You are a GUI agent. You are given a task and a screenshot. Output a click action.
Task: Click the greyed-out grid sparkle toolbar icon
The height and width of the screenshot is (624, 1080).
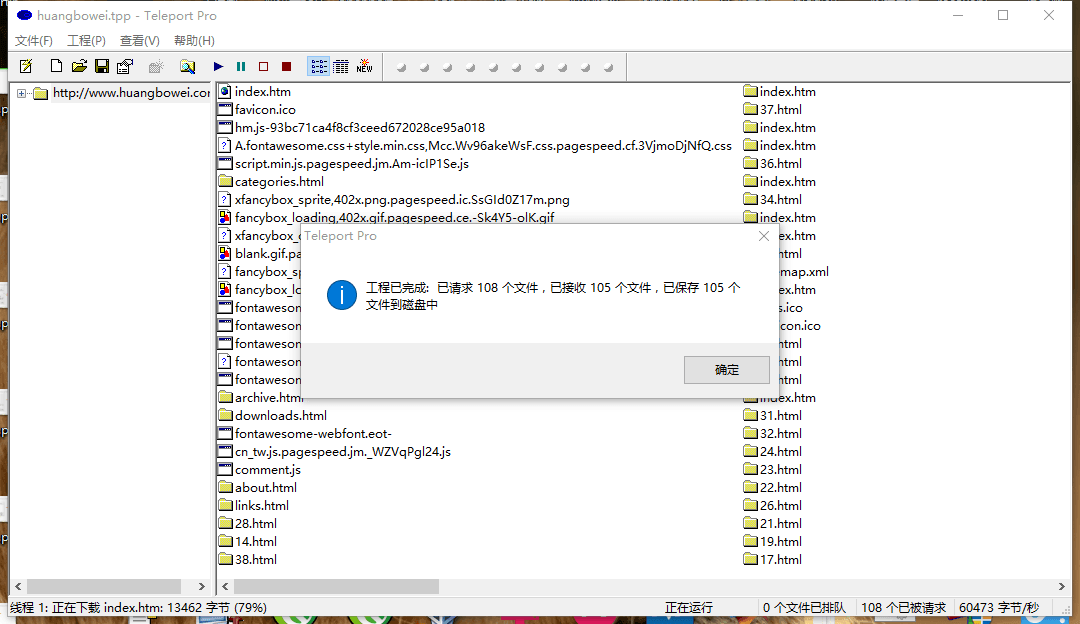click(156, 66)
